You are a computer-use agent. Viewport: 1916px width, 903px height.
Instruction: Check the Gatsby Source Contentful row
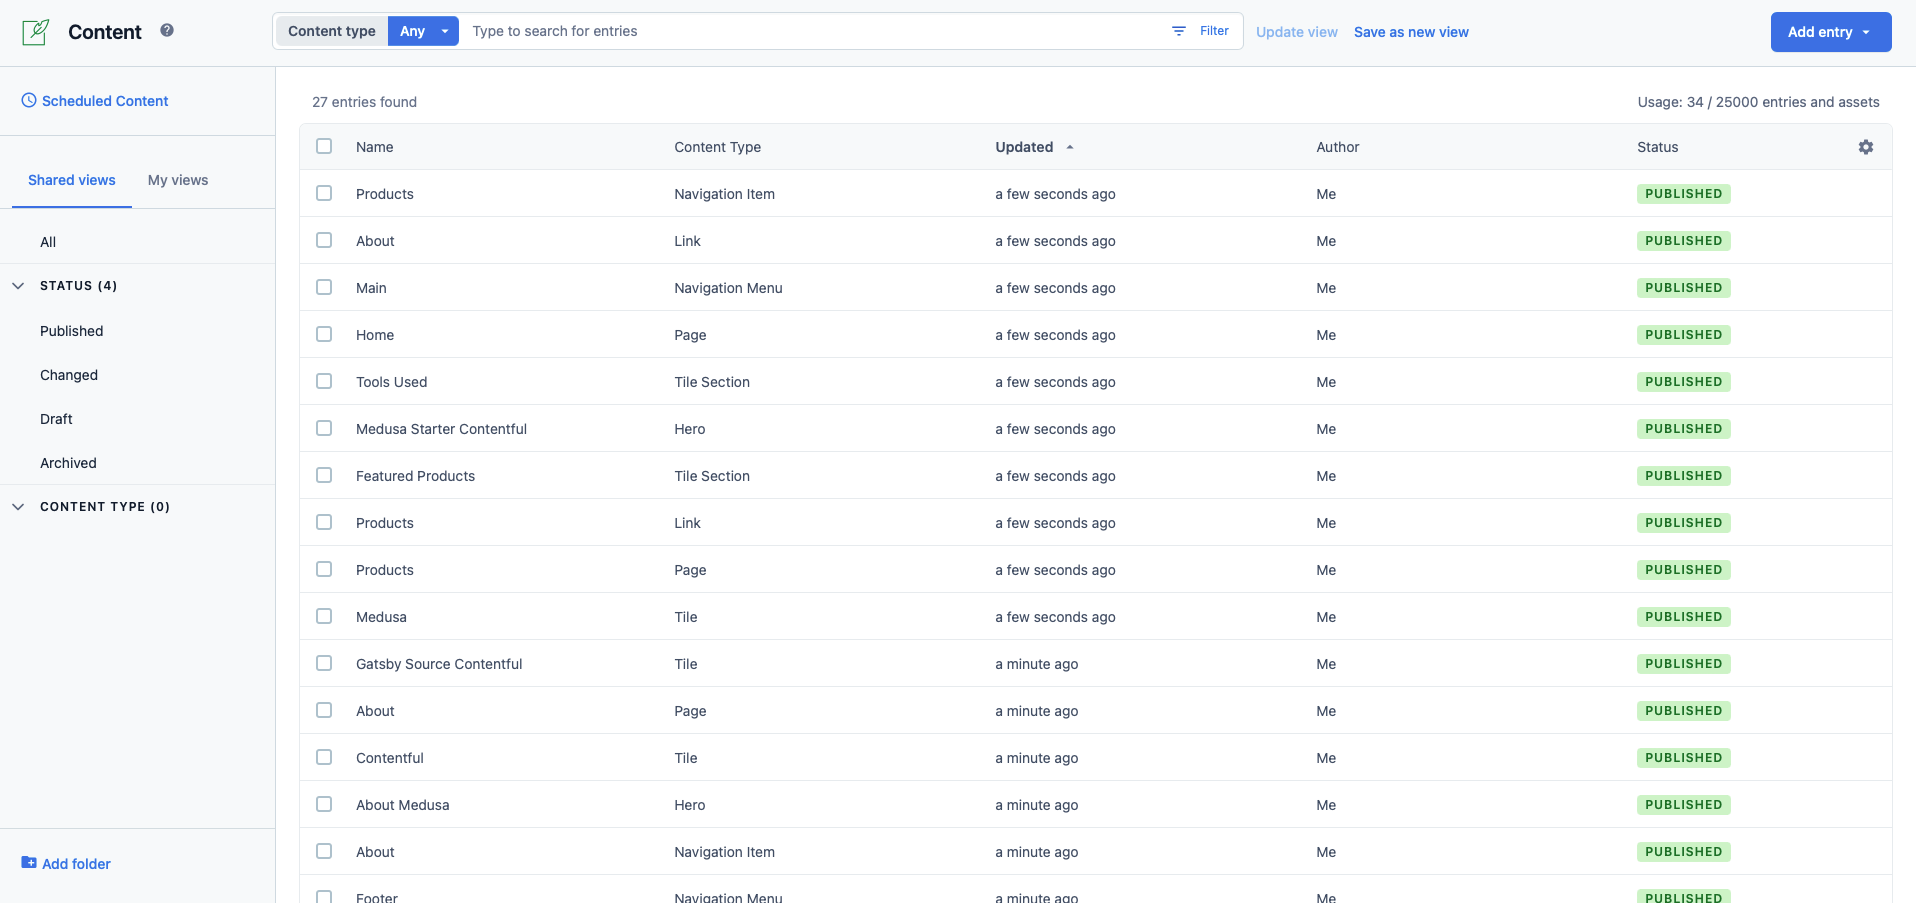(x=324, y=663)
